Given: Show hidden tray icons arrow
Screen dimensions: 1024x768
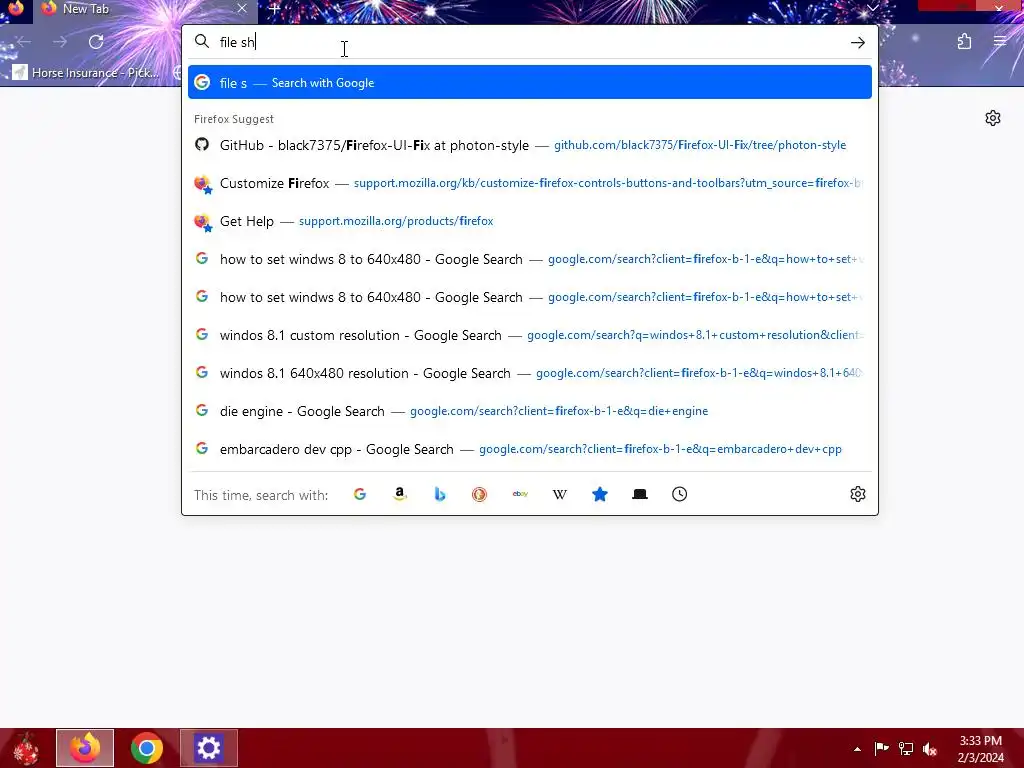Looking at the screenshot, I should (857, 749).
